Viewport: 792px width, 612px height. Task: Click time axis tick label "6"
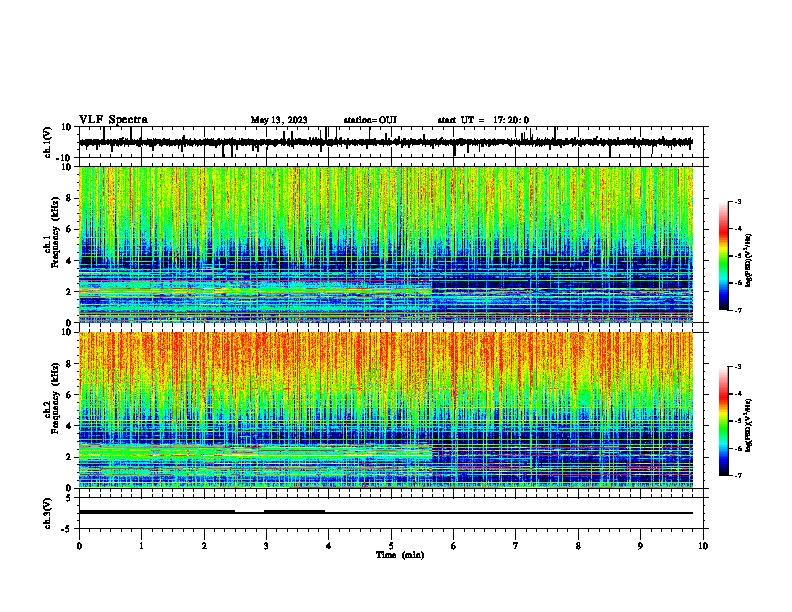click(454, 546)
